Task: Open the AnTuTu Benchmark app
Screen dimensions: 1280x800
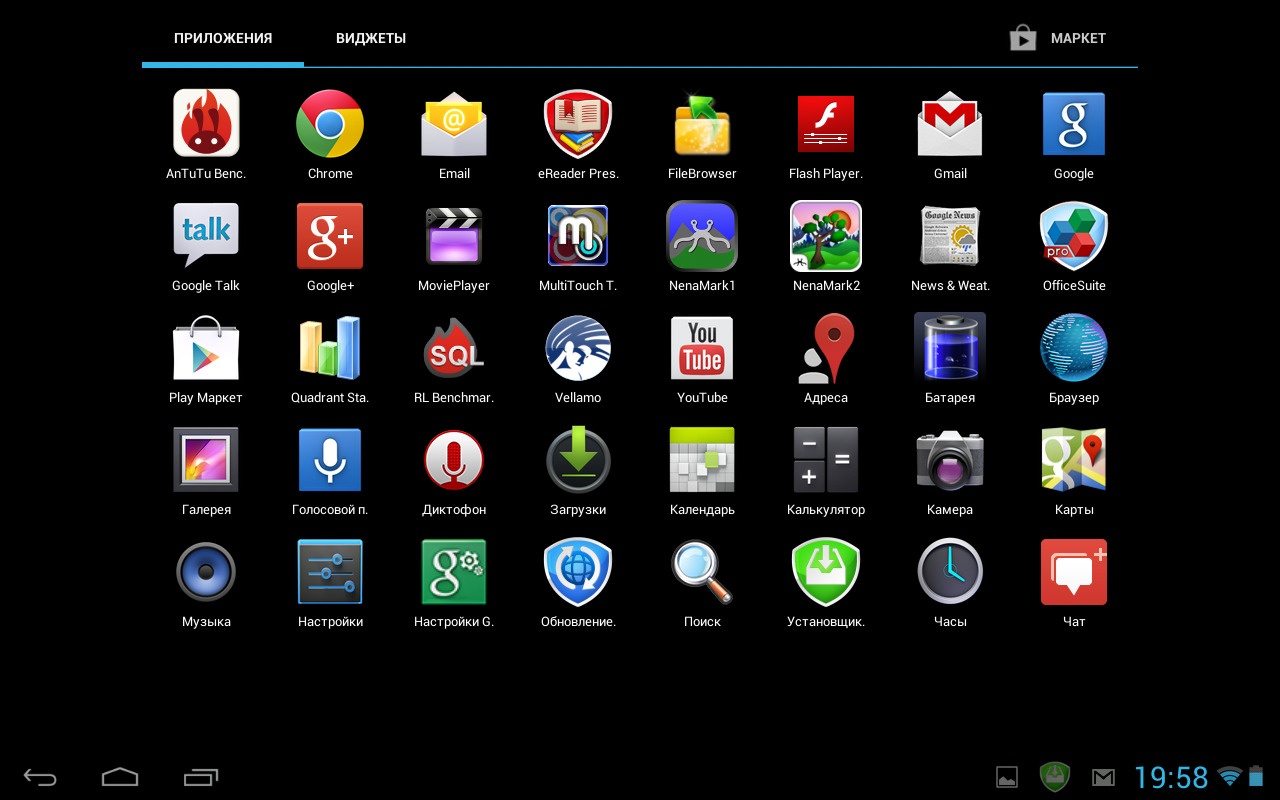Action: pyautogui.click(x=206, y=124)
